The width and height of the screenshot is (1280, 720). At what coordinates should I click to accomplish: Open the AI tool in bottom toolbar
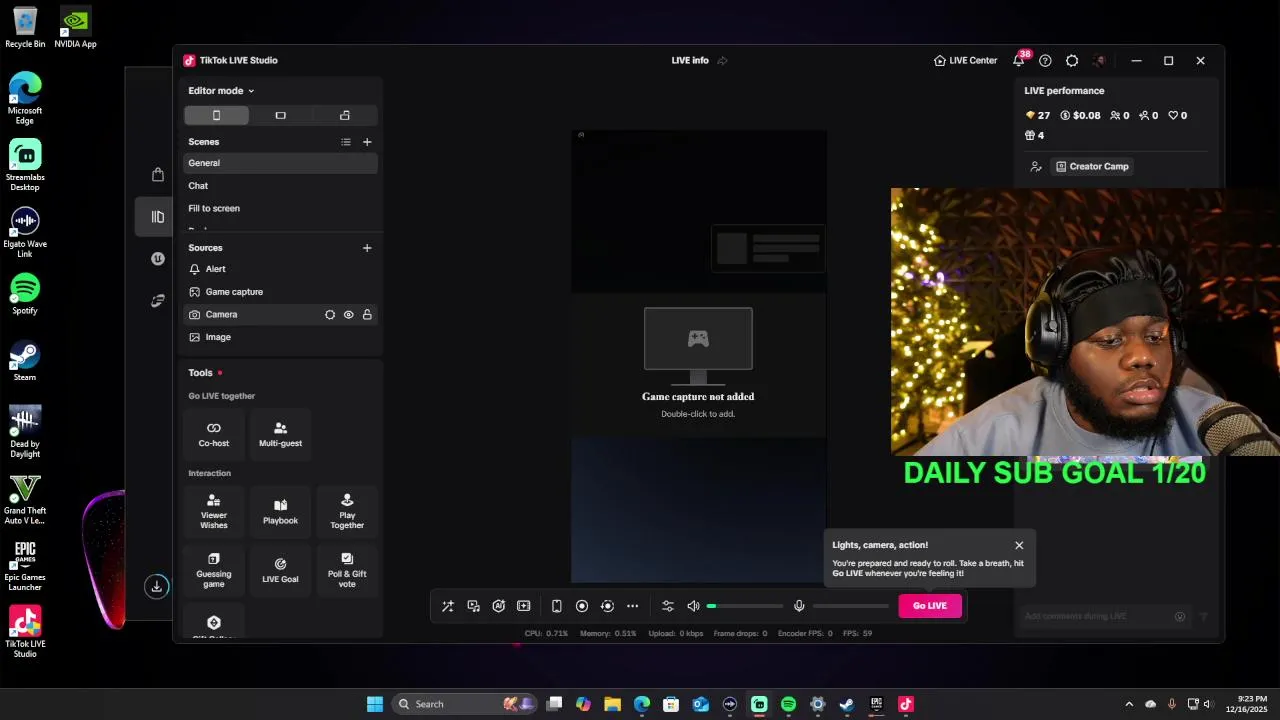(498, 606)
